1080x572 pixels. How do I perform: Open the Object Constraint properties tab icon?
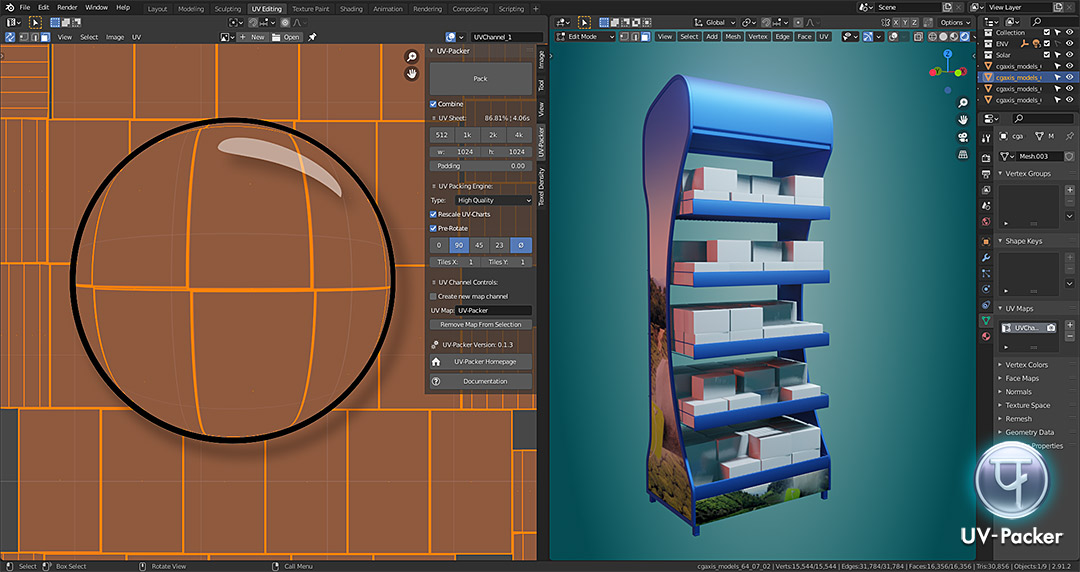[x=986, y=305]
